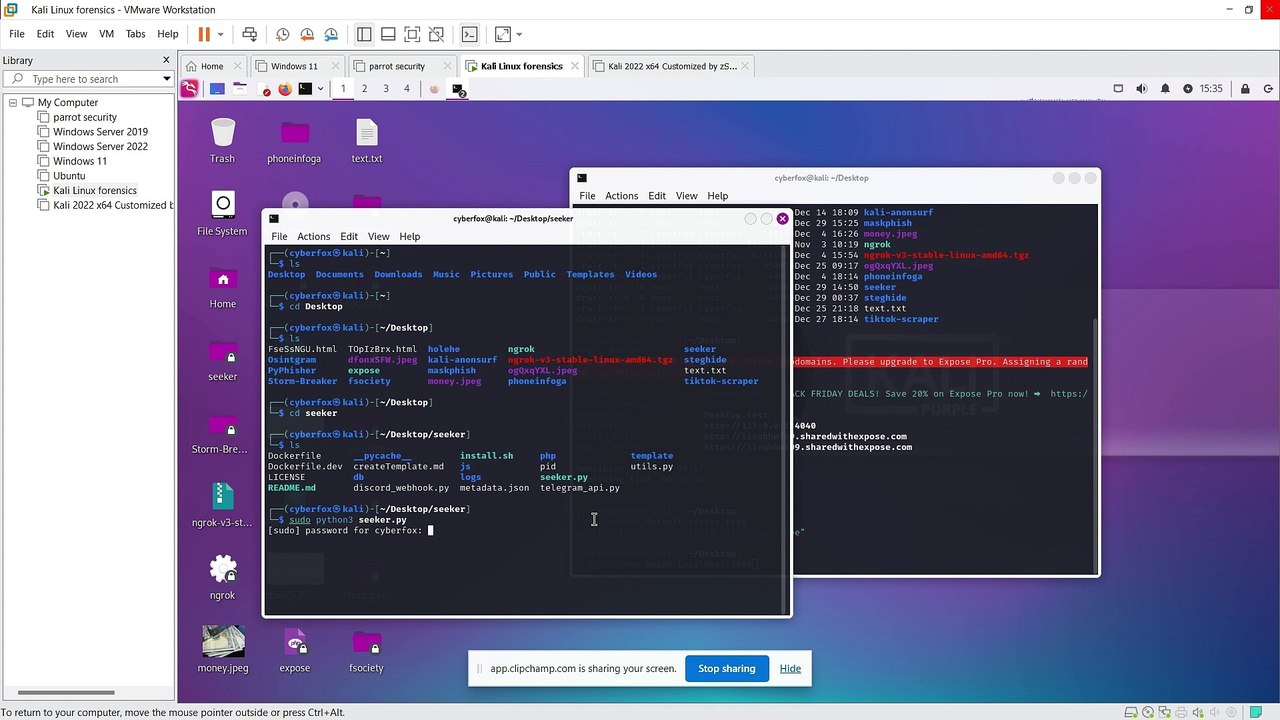Image resolution: width=1280 pixels, height=720 pixels.
Task: Select Windows Server 2022 in the library
Action: (x=100, y=146)
